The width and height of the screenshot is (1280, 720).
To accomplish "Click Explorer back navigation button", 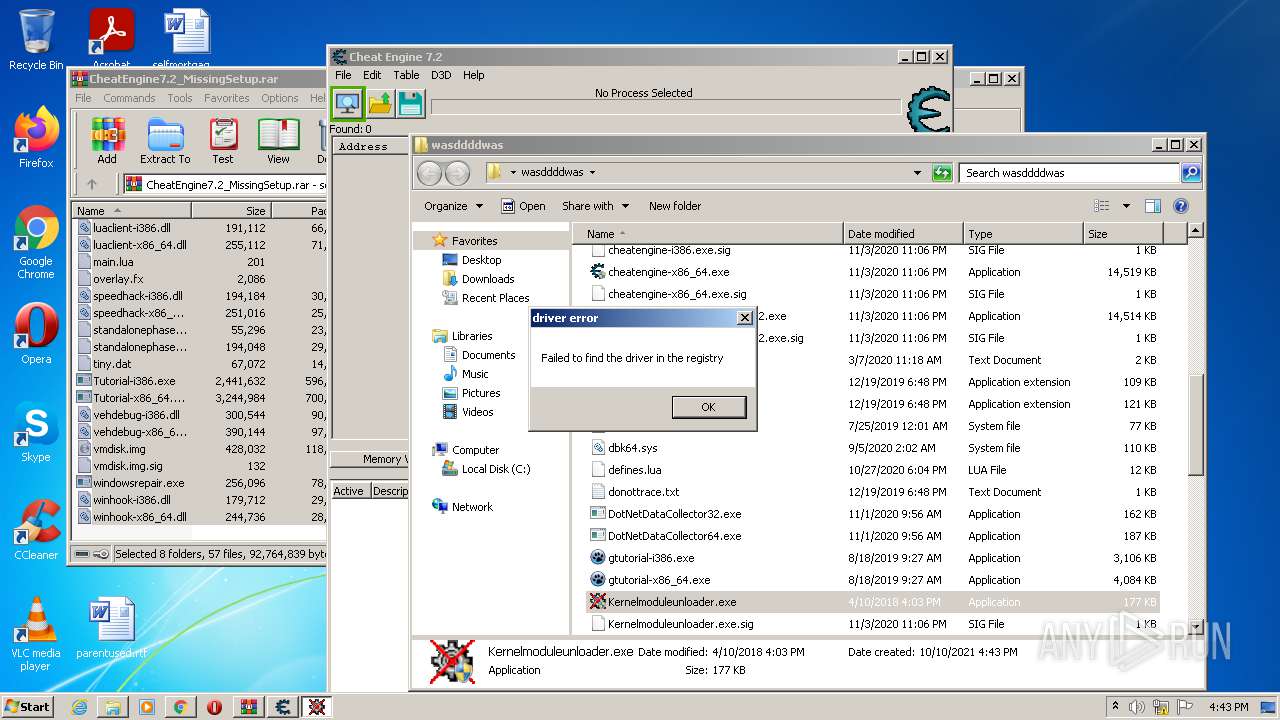I will [x=429, y=173].
